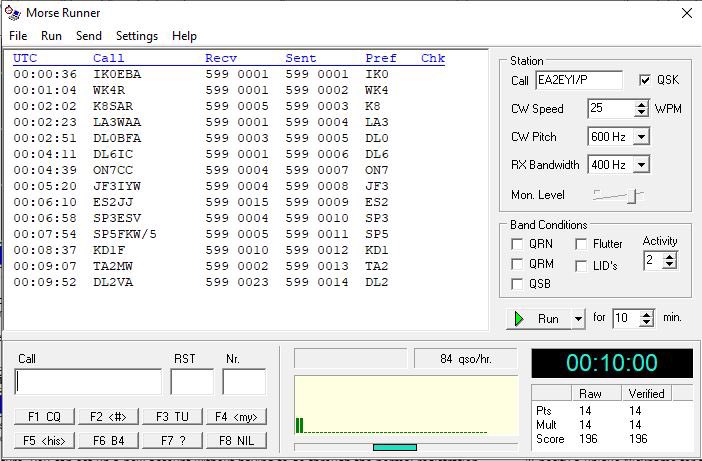
Task: Click the green Run play arrow
Action: click(519, 319)
